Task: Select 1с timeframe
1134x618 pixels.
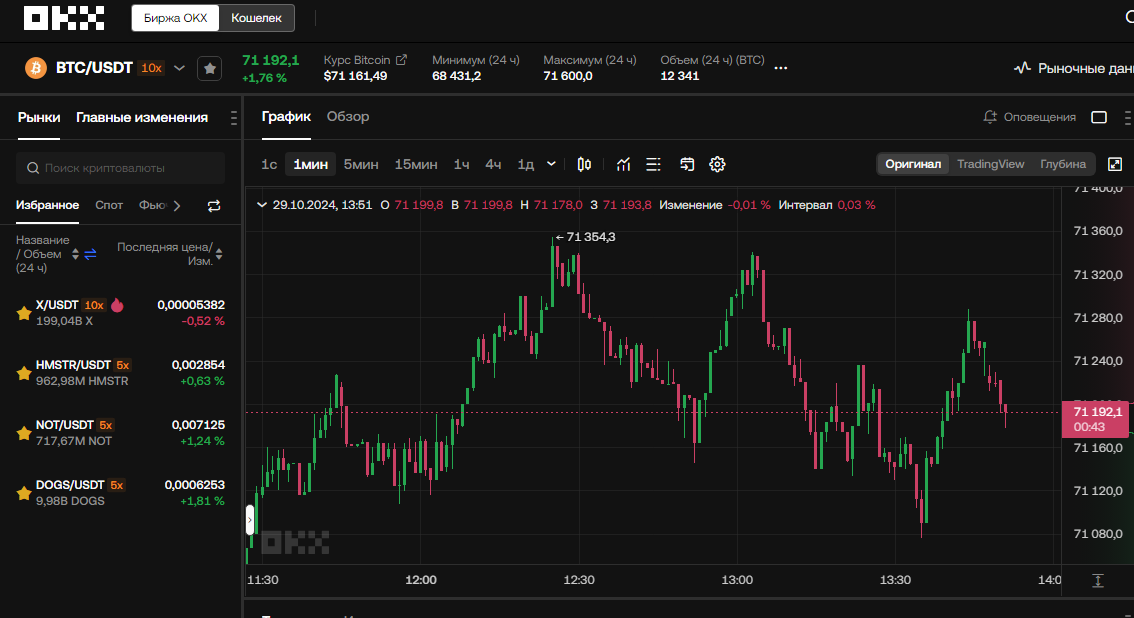Action: (269, 165)
